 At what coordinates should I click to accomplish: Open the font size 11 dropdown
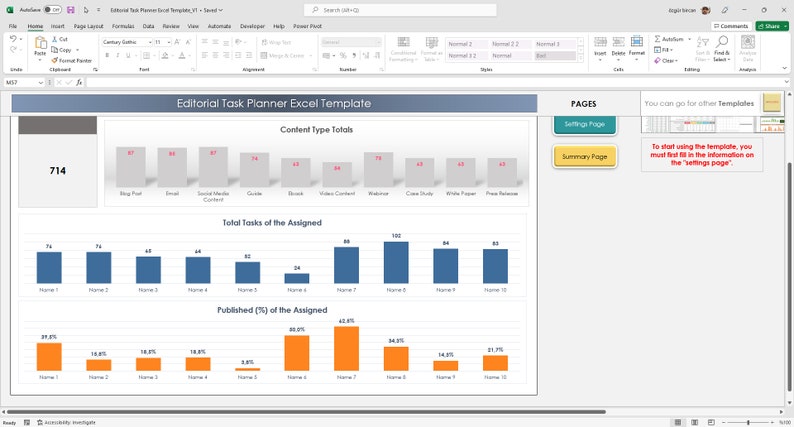coord(169,42)
